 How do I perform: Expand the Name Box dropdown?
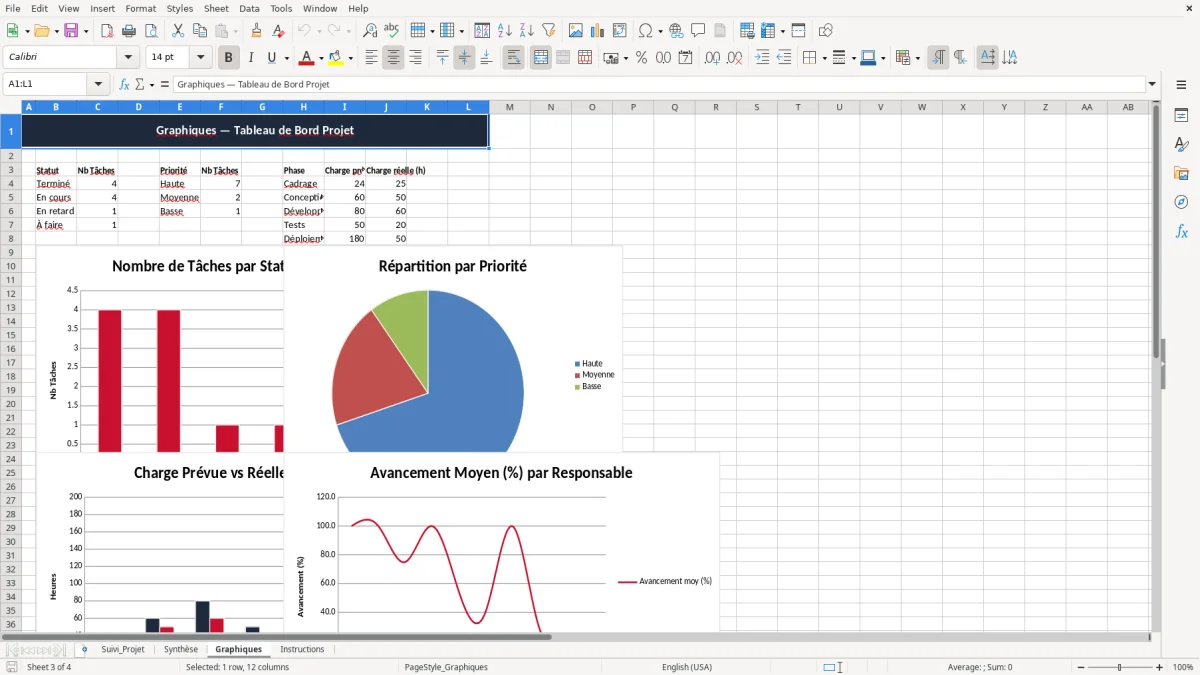click(x=98, y=85)
